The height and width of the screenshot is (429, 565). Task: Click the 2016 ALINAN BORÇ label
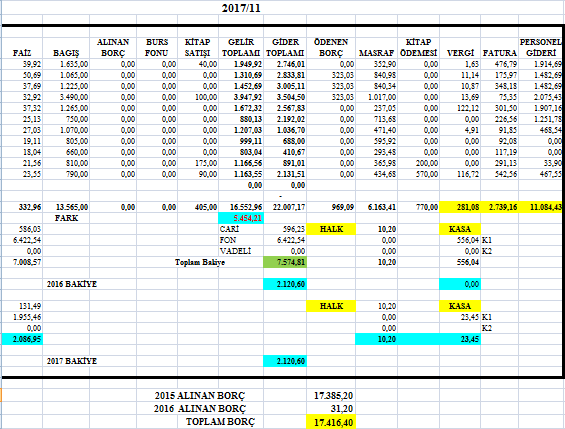pos(200,409)
